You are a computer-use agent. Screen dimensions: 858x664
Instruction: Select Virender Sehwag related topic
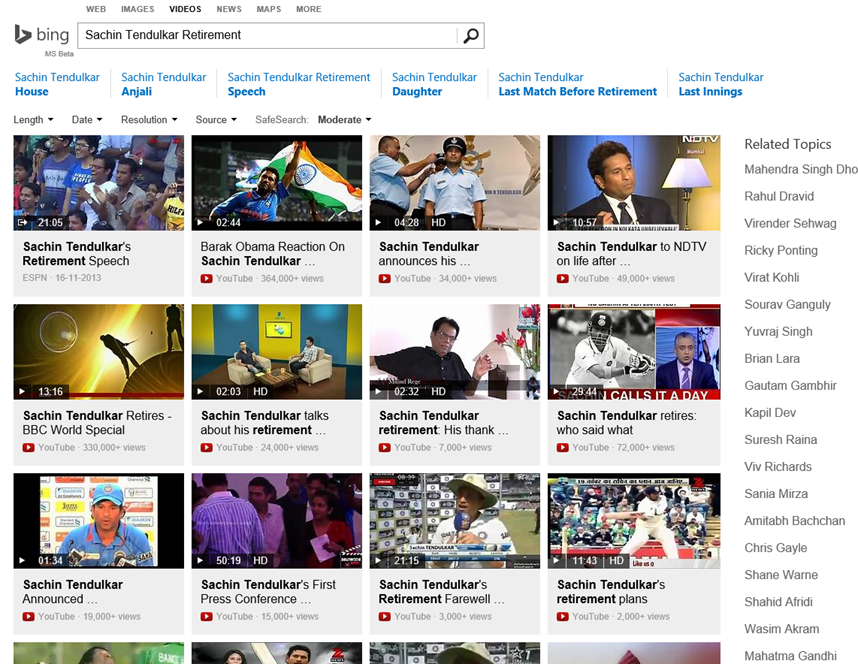[x=790, y=223]
